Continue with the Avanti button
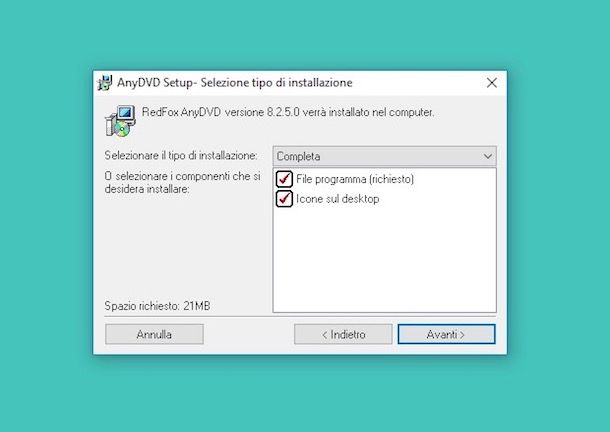Viewport: 610px width, 432px height. pos(447,334)
